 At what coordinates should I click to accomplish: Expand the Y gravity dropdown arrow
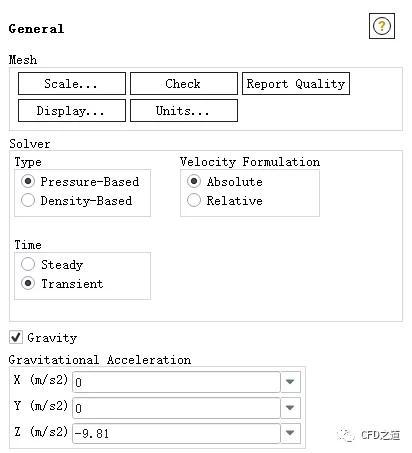pyautogui.click(x=290, y=407)
